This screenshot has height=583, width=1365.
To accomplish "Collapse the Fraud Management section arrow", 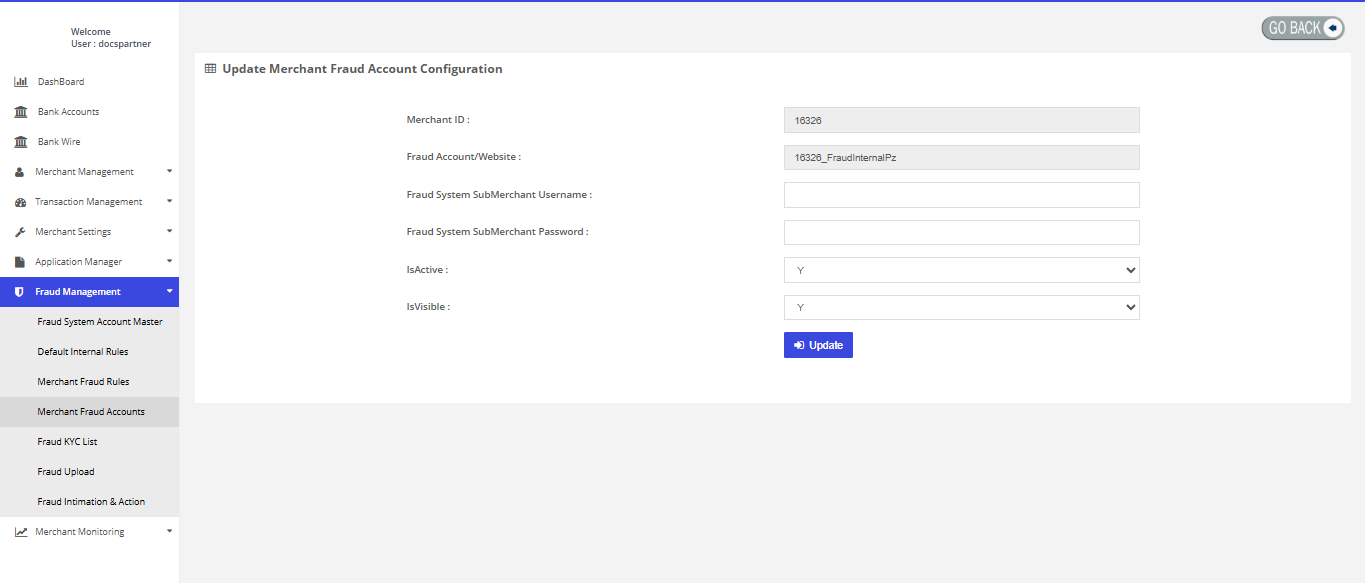I will (x=169, y=291).
